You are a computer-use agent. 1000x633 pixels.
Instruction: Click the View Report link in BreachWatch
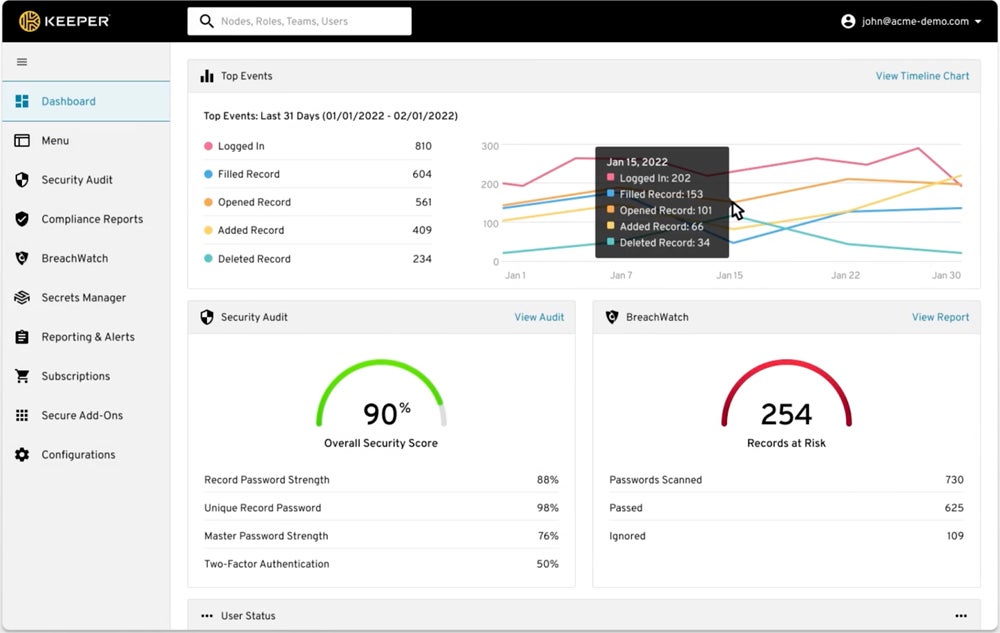pyautogui.click(x=940, y=317)
